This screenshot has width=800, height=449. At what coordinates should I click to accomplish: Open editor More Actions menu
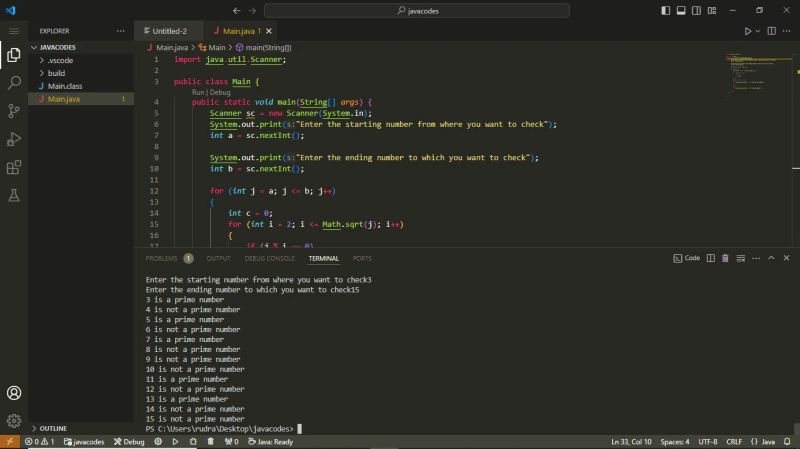[x=787, y=31]
